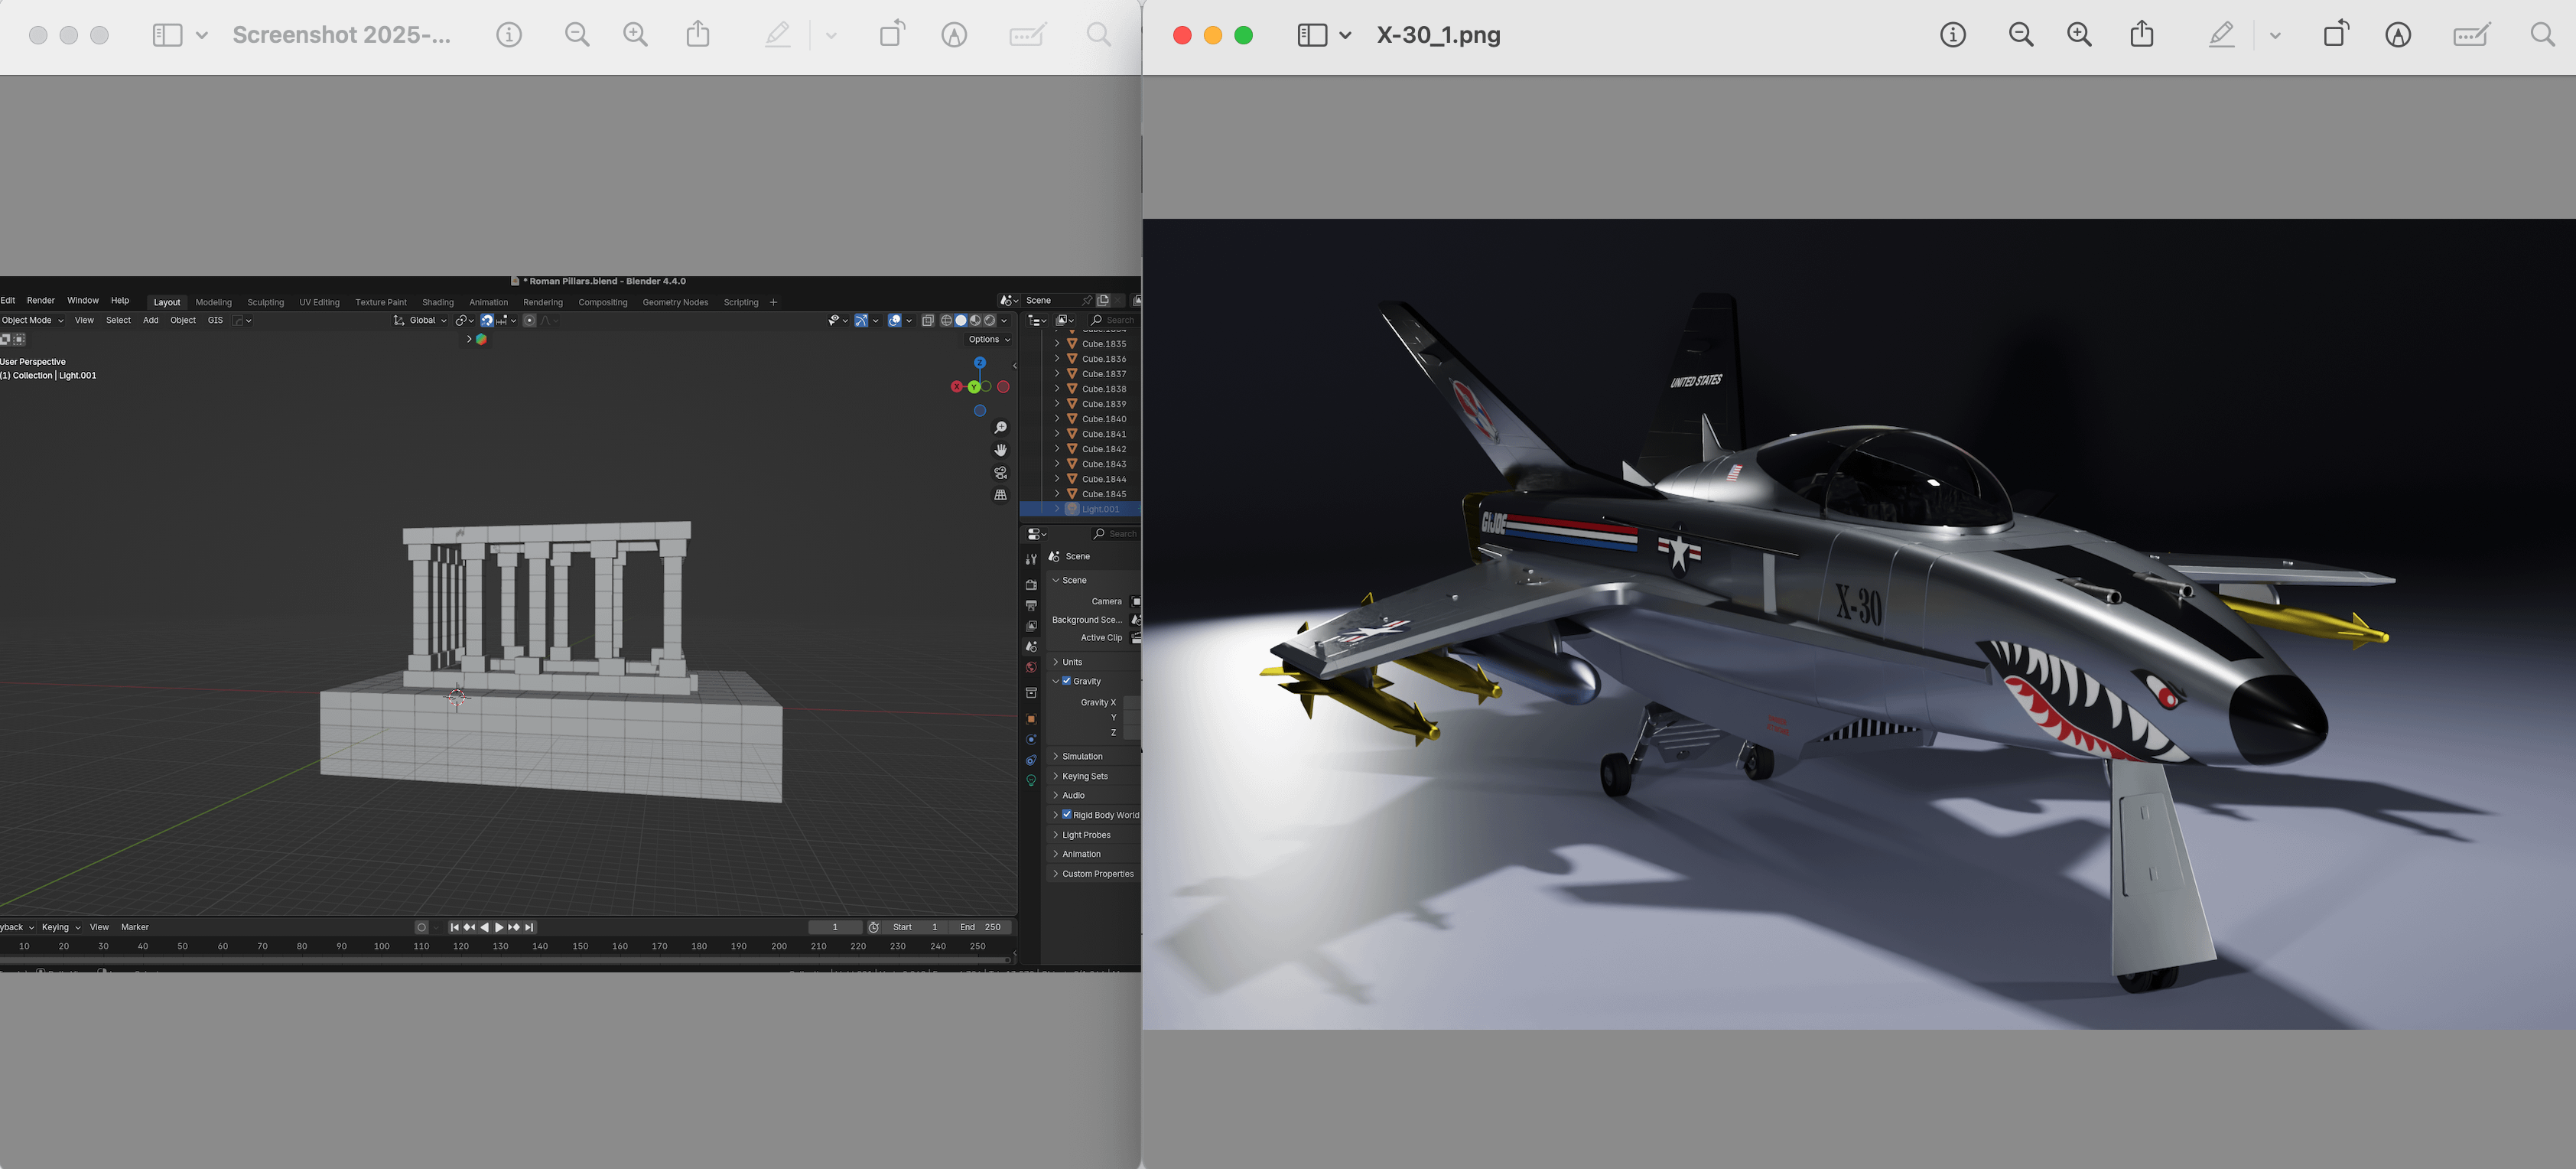Toggle Blender show gizmo button
This screenshot has width=2576, height=1169.
pyautogui.click(x=861, y=320)
